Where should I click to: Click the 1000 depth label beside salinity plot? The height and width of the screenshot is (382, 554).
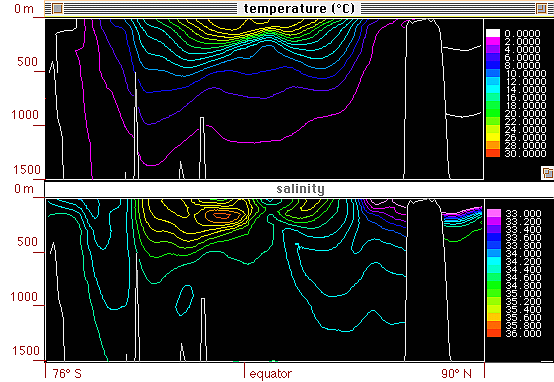point(24,297)
